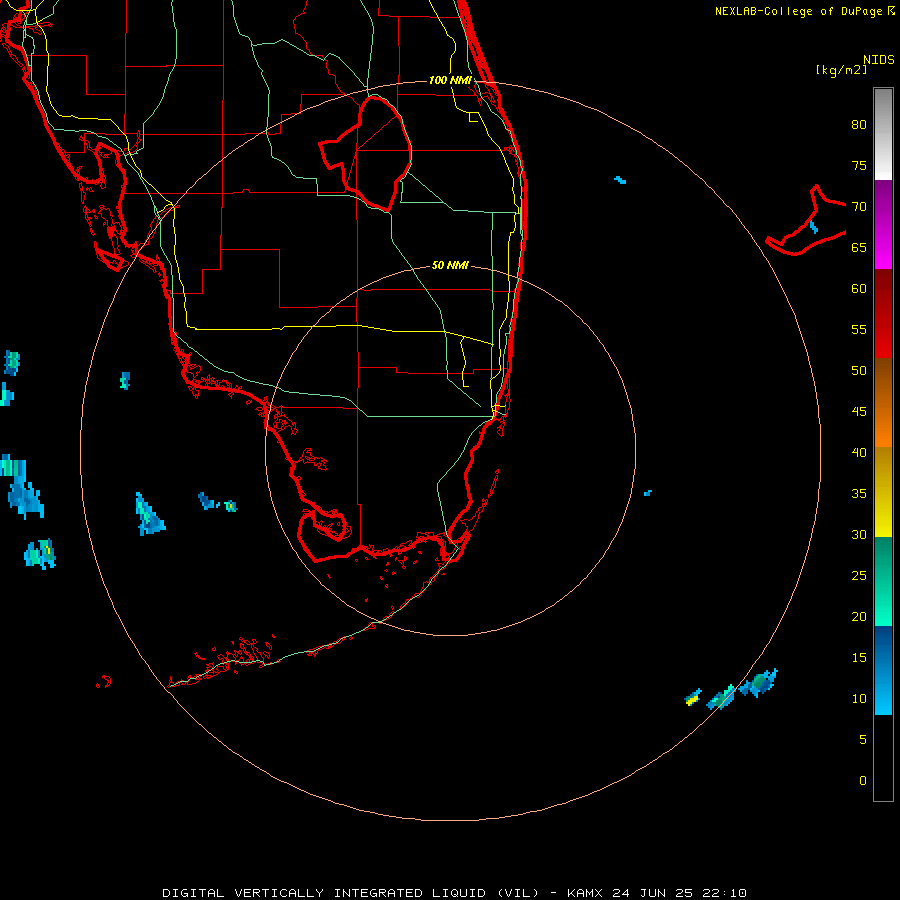Click the yellow-core storm cell in the southeast
Image resolution: width=900 pixels, height=900 pixels.
point(693,699)
